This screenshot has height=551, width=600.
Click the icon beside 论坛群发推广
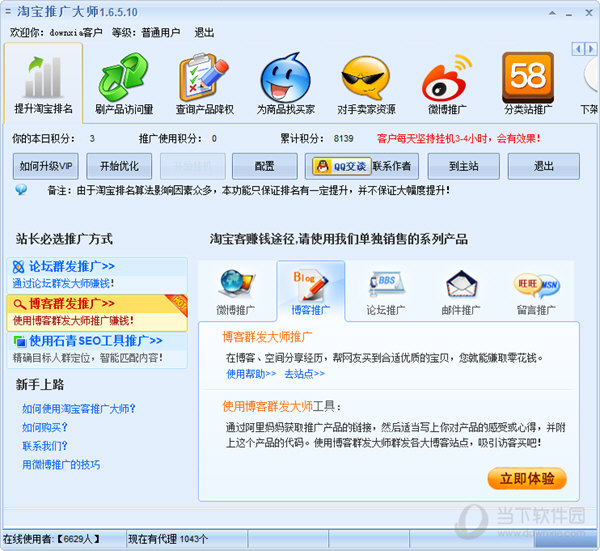18,267
